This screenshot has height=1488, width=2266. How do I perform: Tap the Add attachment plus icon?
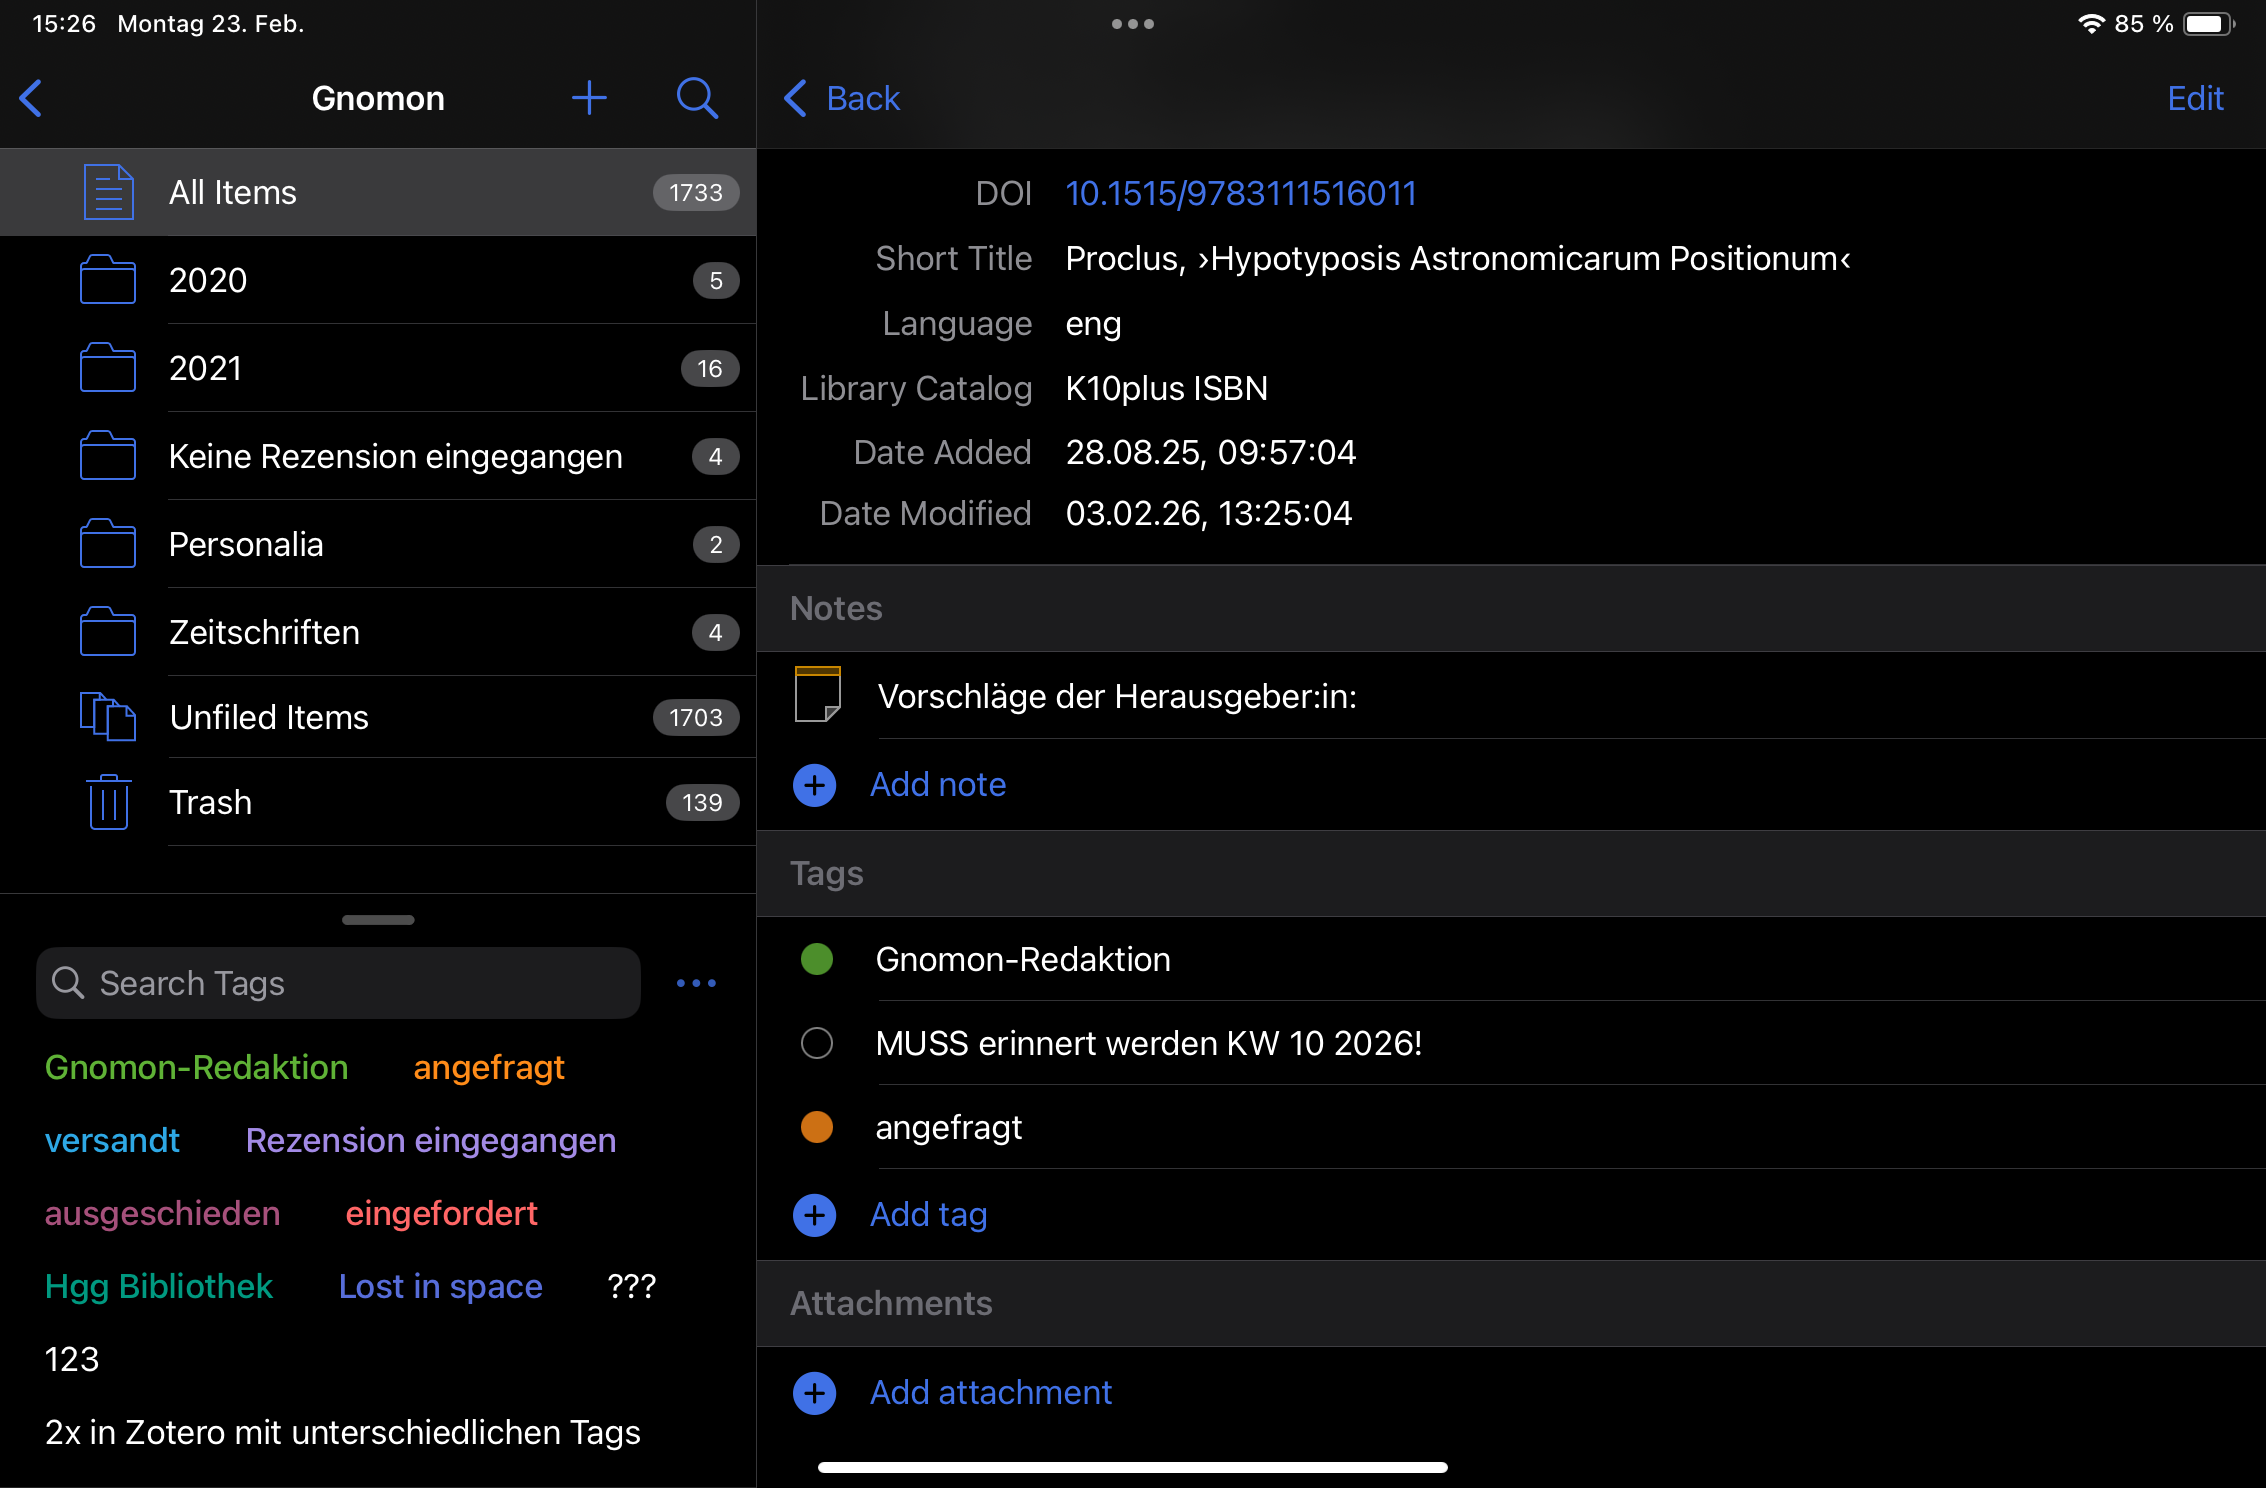coord(814,1392)
